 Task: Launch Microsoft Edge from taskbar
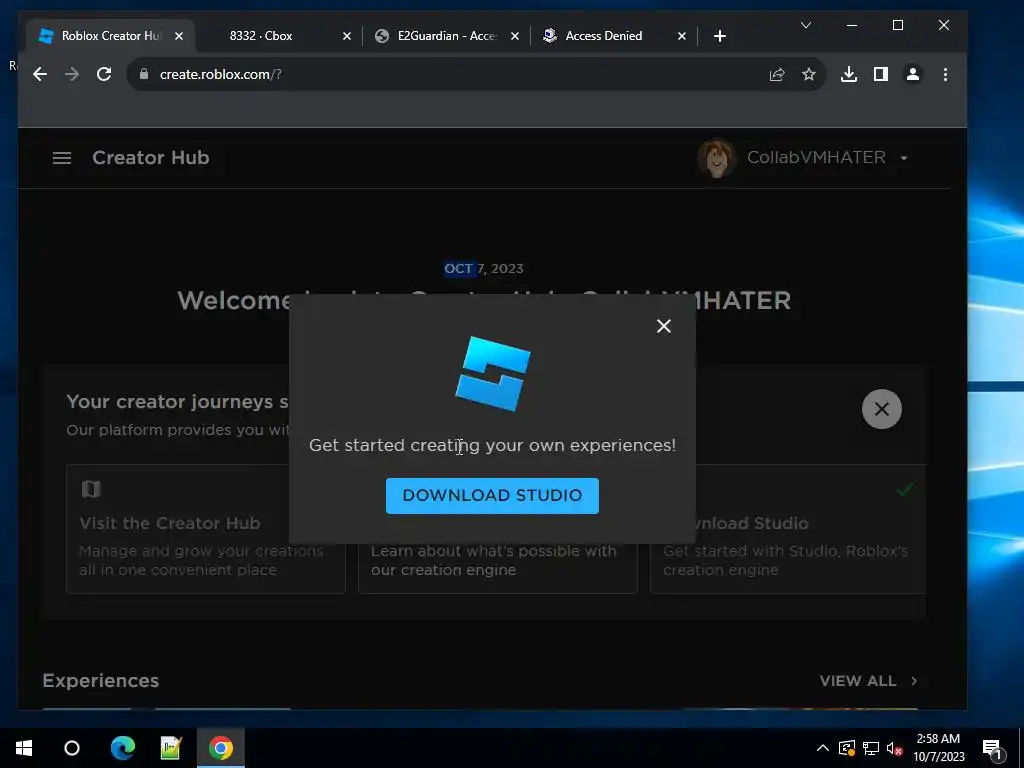pos(122,748)
